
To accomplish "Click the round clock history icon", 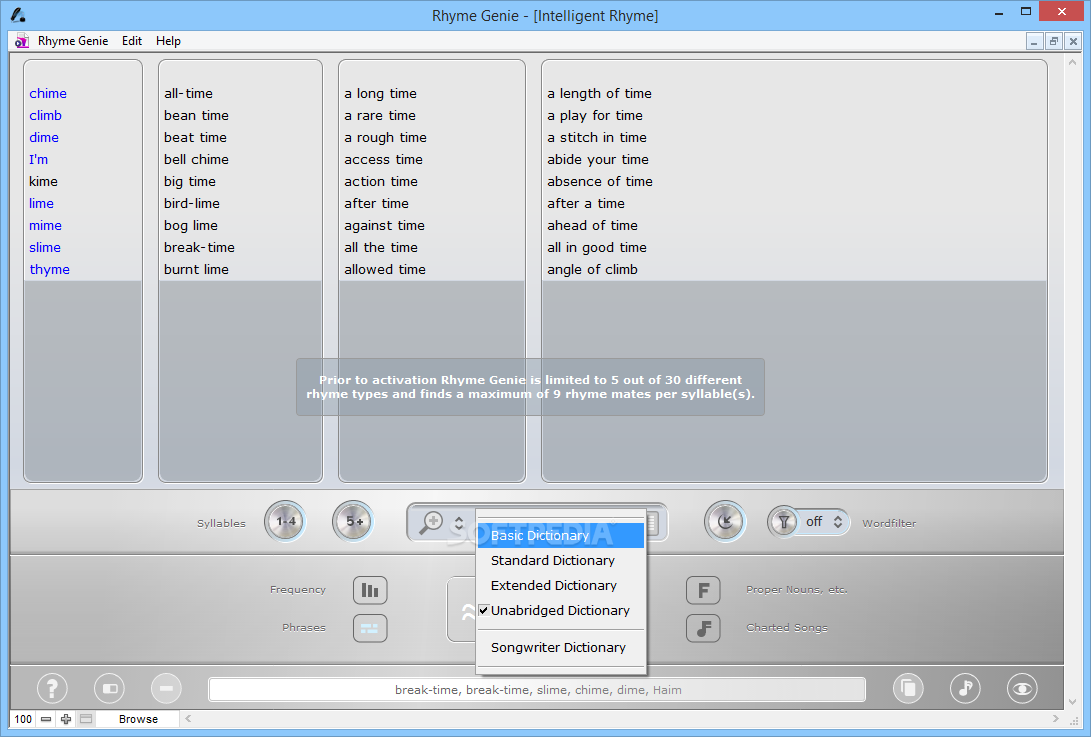I will [725, 521].
